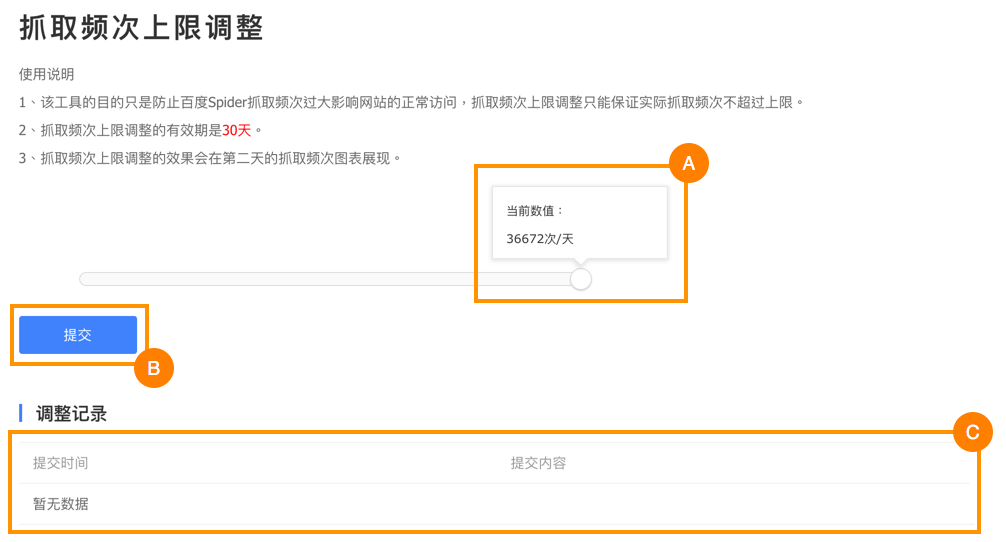Click the orange C marker badge
This screenshot has height=542, width=1006.
[x=972, y=432]
